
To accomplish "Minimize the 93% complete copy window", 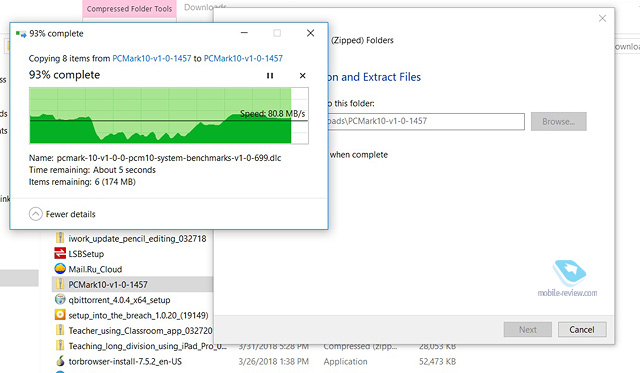I will (244, 33).
